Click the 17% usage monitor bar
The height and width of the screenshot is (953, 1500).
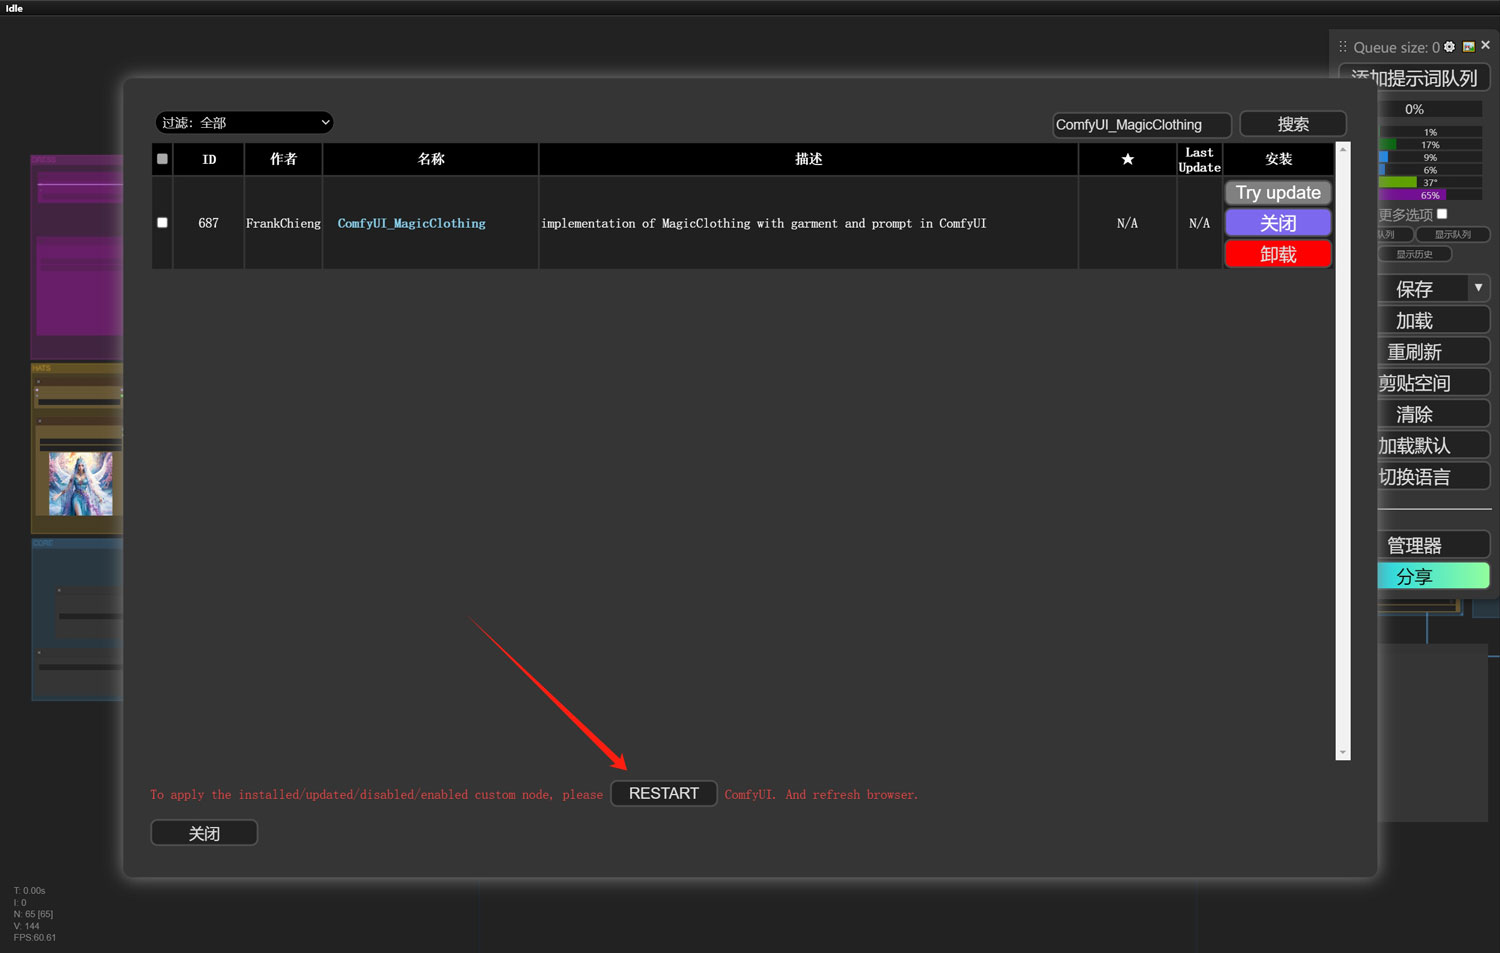point(1430,145)
